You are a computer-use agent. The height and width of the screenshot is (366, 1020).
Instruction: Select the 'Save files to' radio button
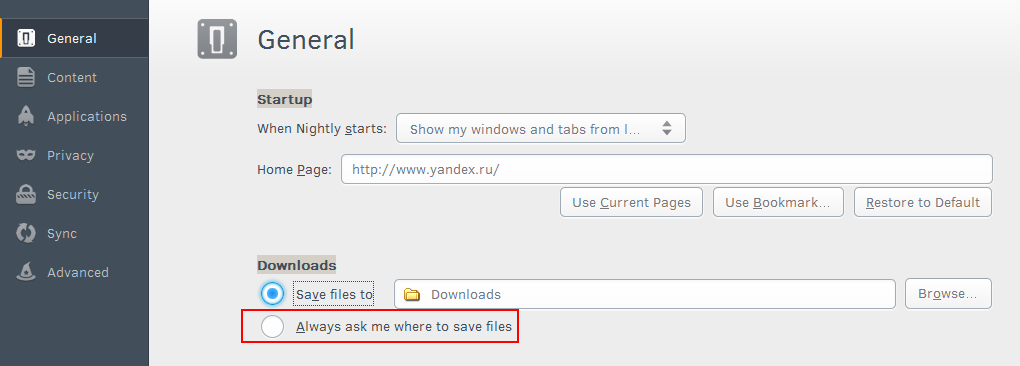coord(273,294)
